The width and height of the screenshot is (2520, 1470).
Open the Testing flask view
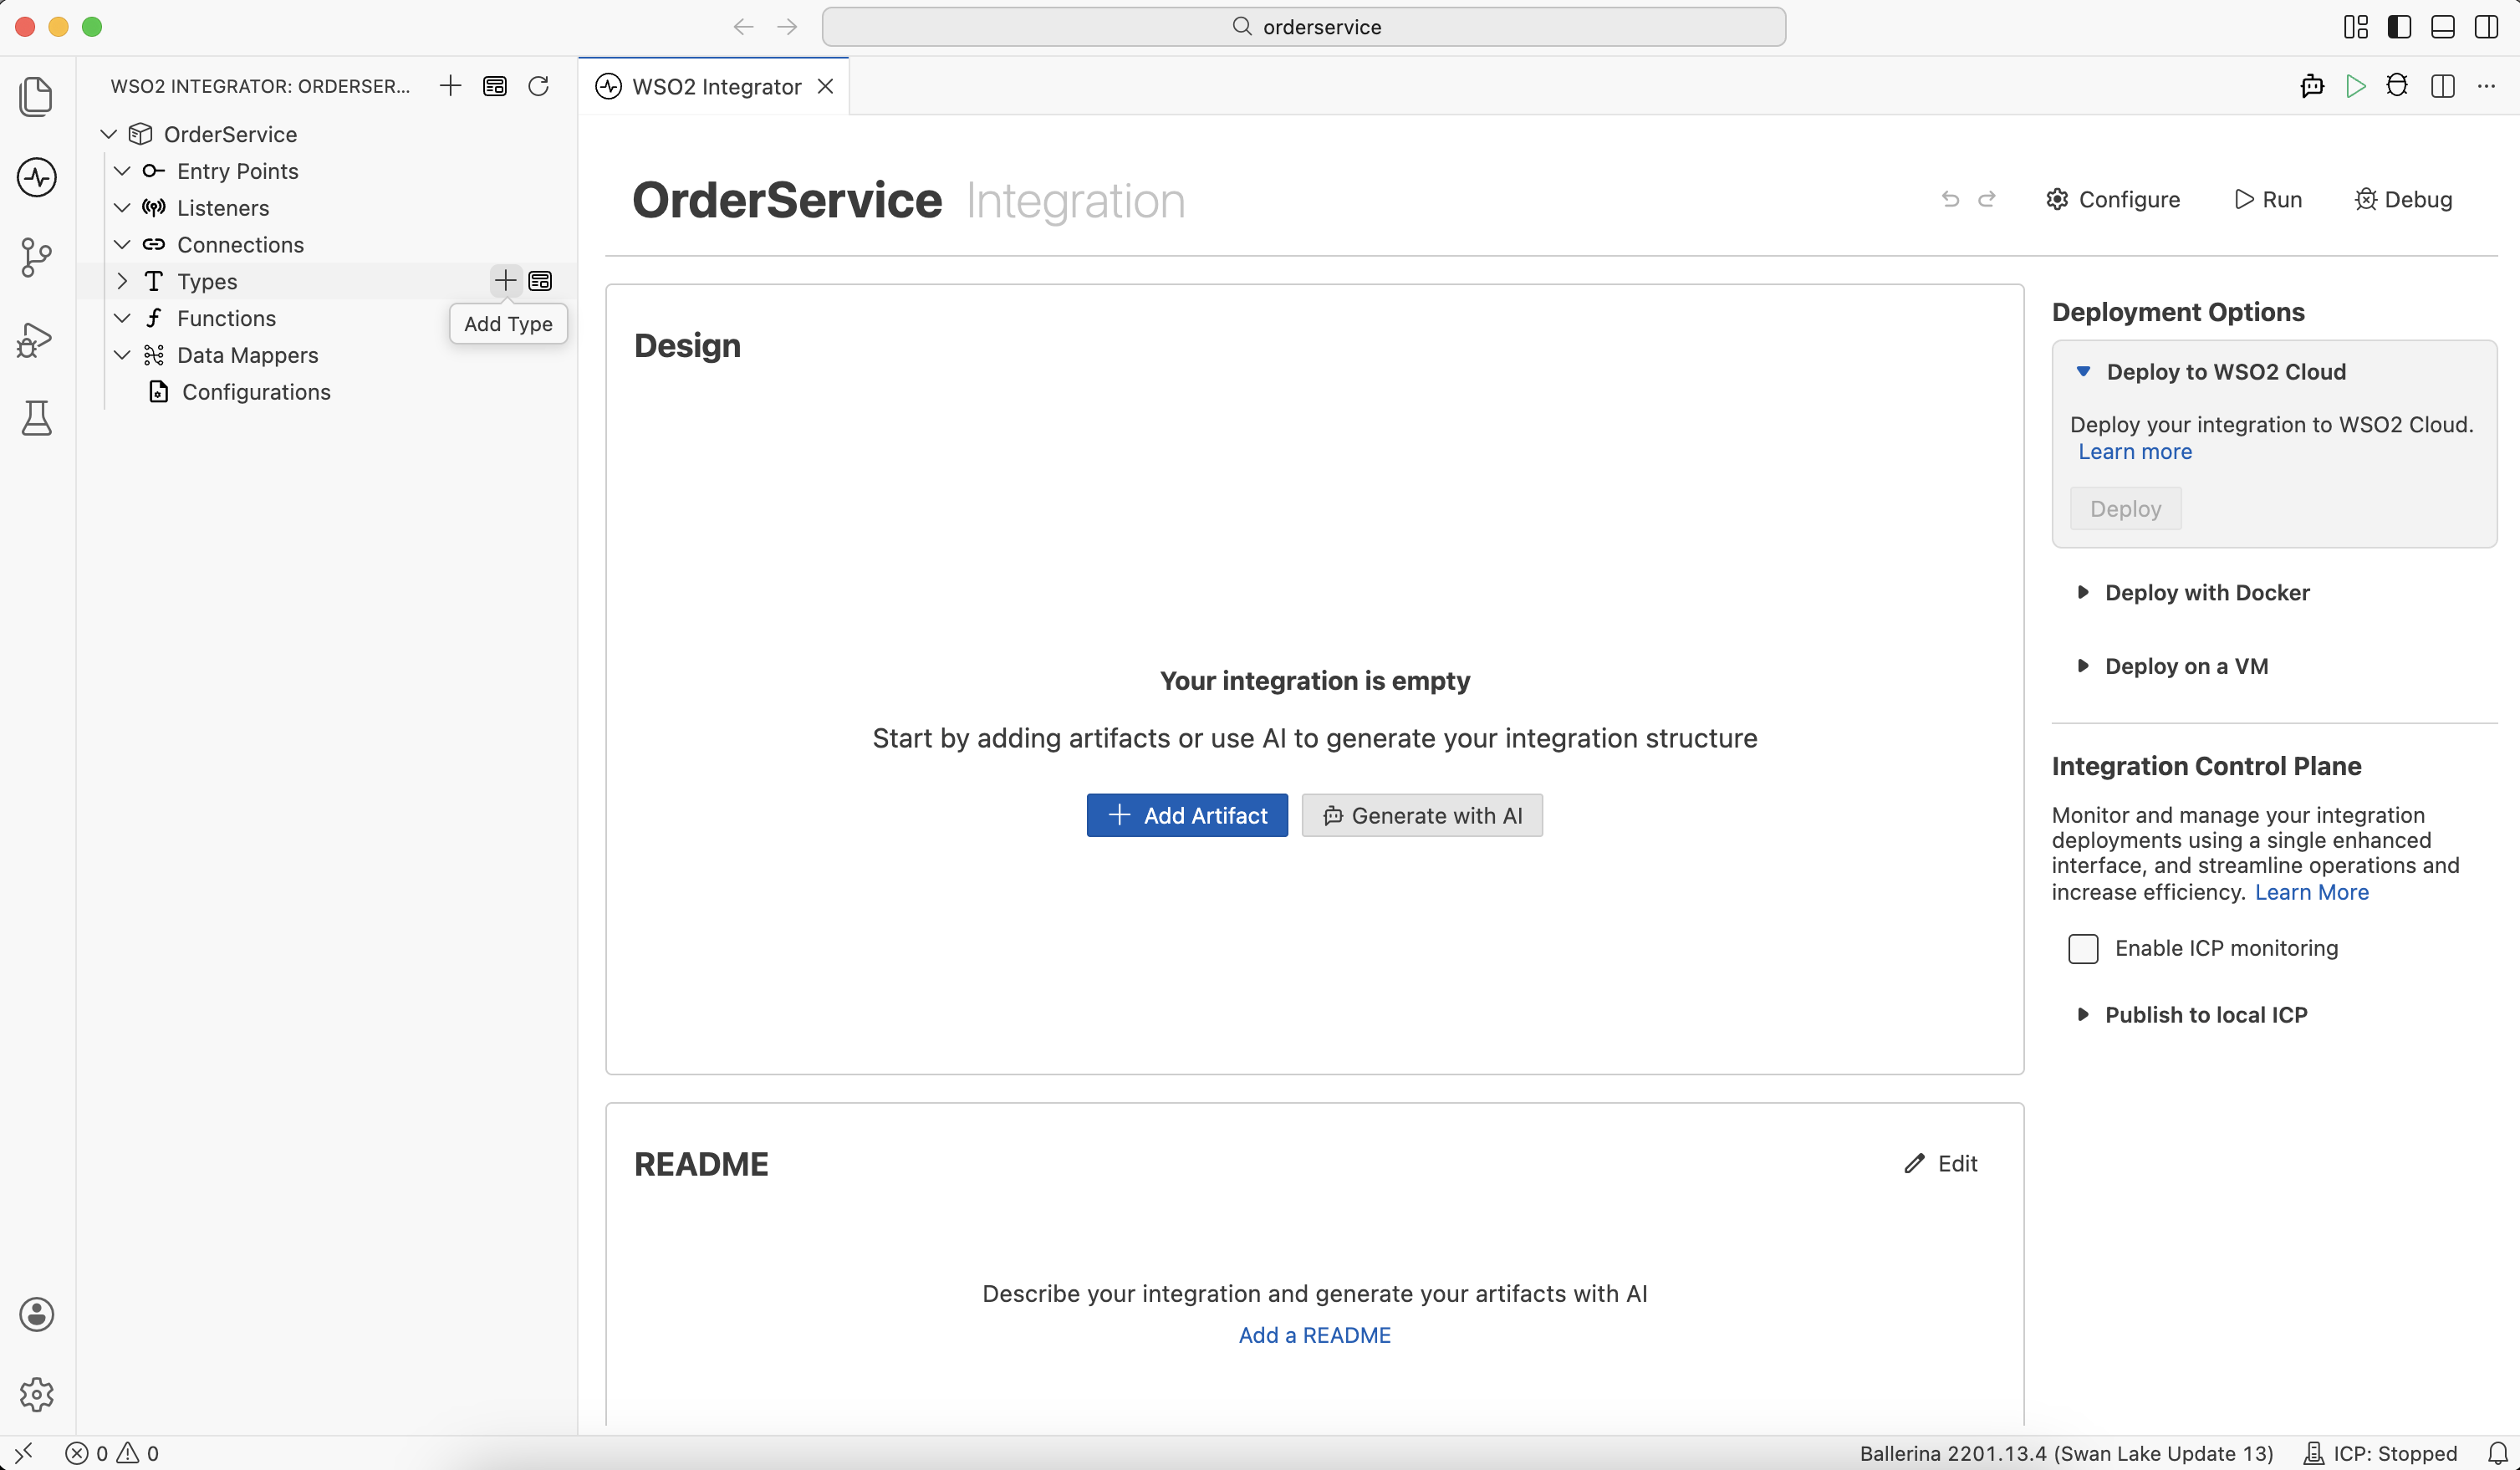(x=37, y=418)
